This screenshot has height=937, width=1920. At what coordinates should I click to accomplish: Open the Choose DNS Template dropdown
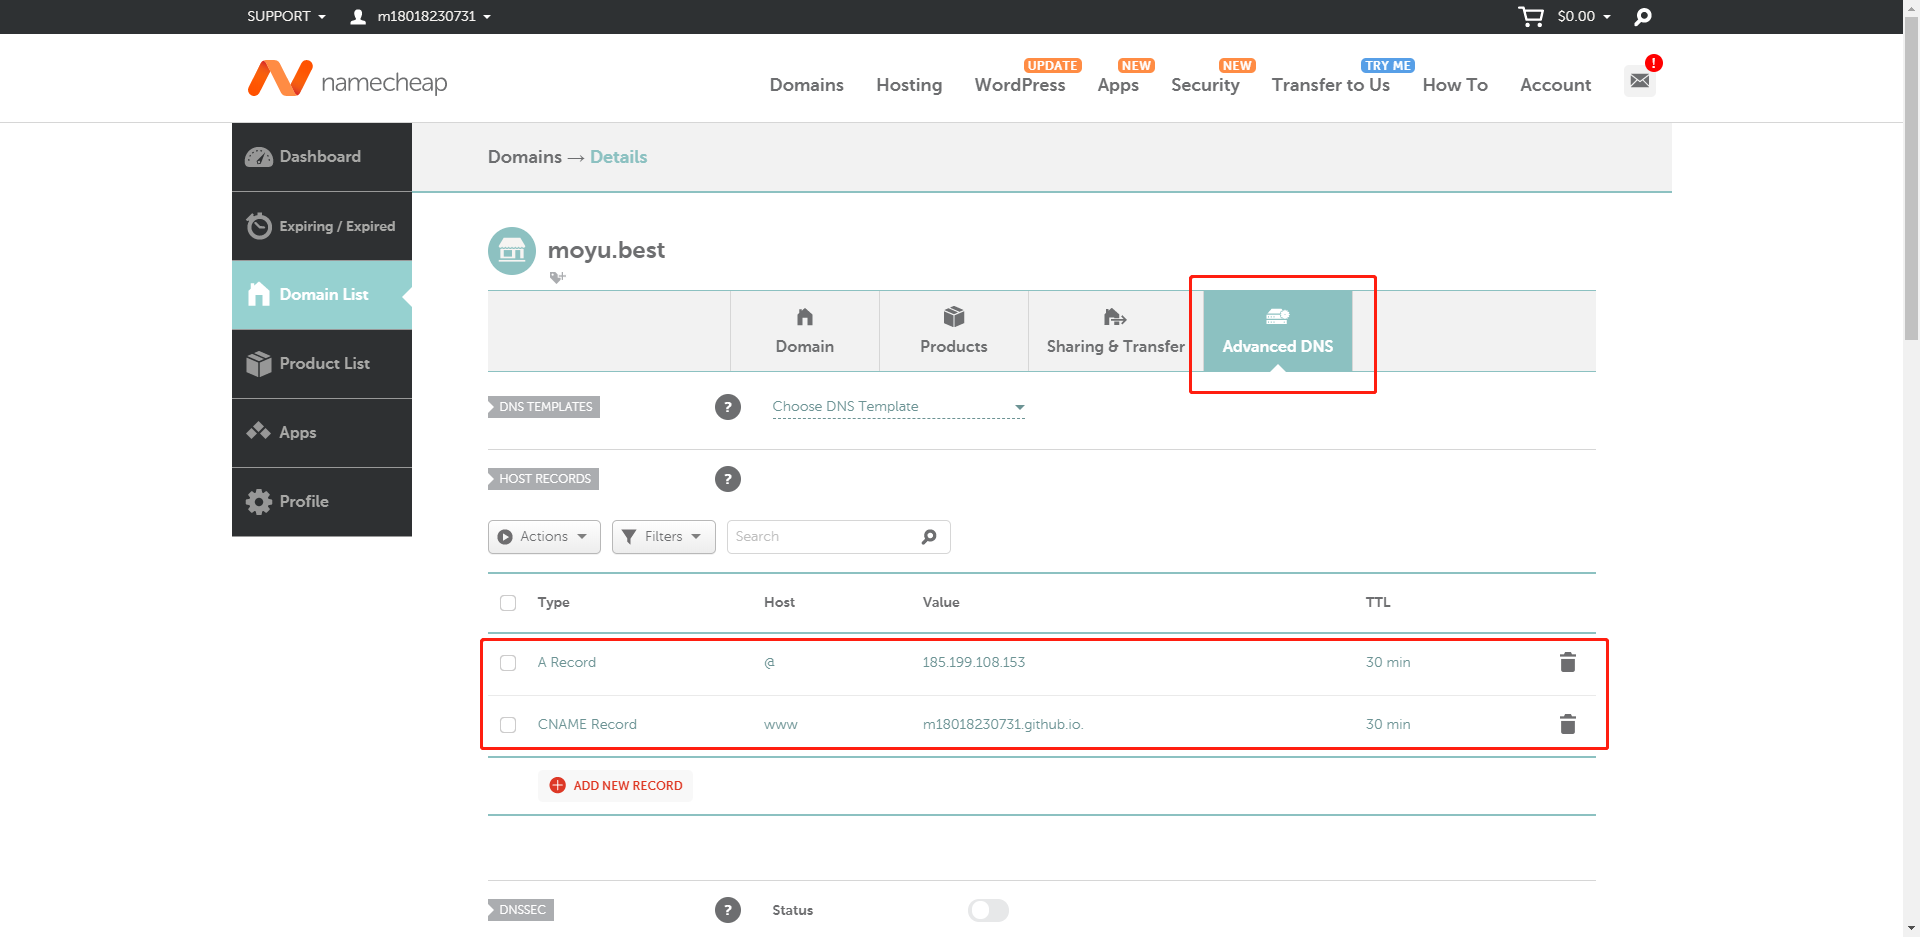coord(899,407)
